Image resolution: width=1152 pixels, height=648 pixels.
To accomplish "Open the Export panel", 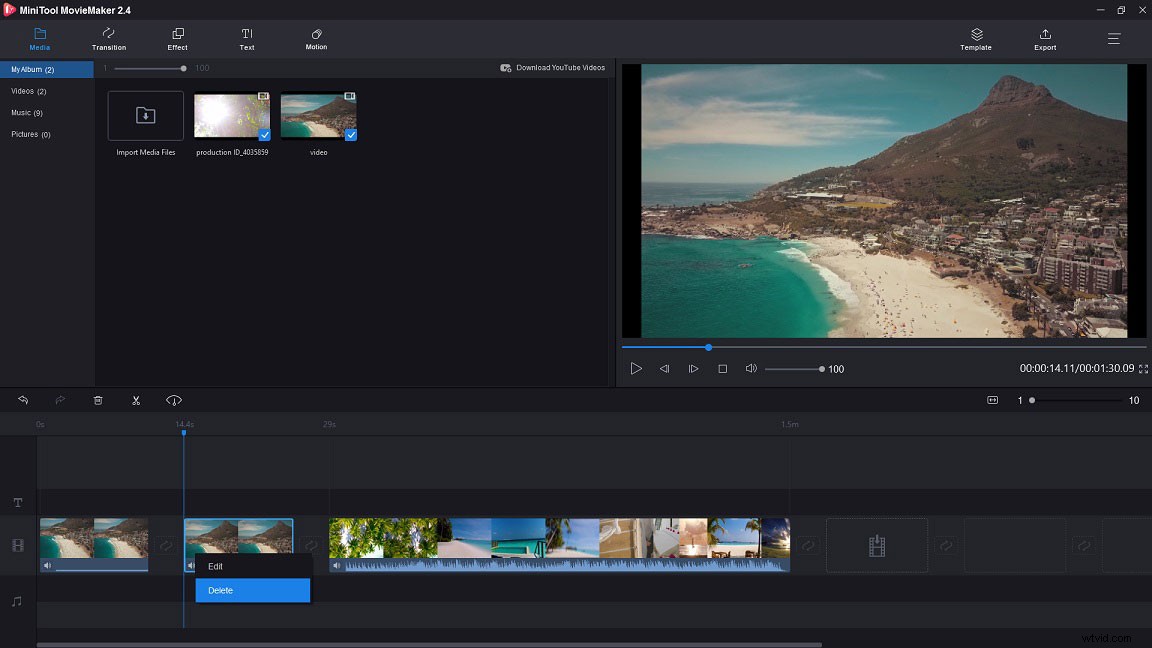I will pos(1044,40).
